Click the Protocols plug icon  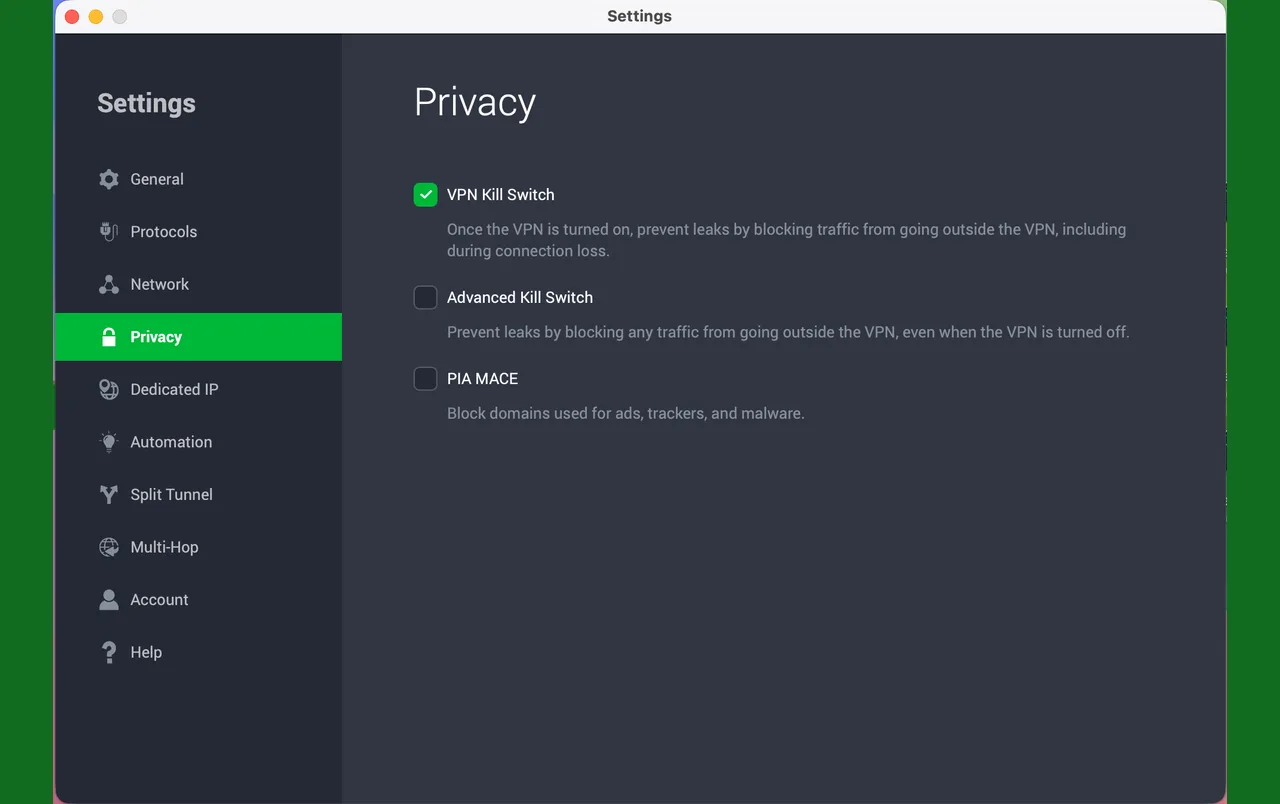click(109, 231)
